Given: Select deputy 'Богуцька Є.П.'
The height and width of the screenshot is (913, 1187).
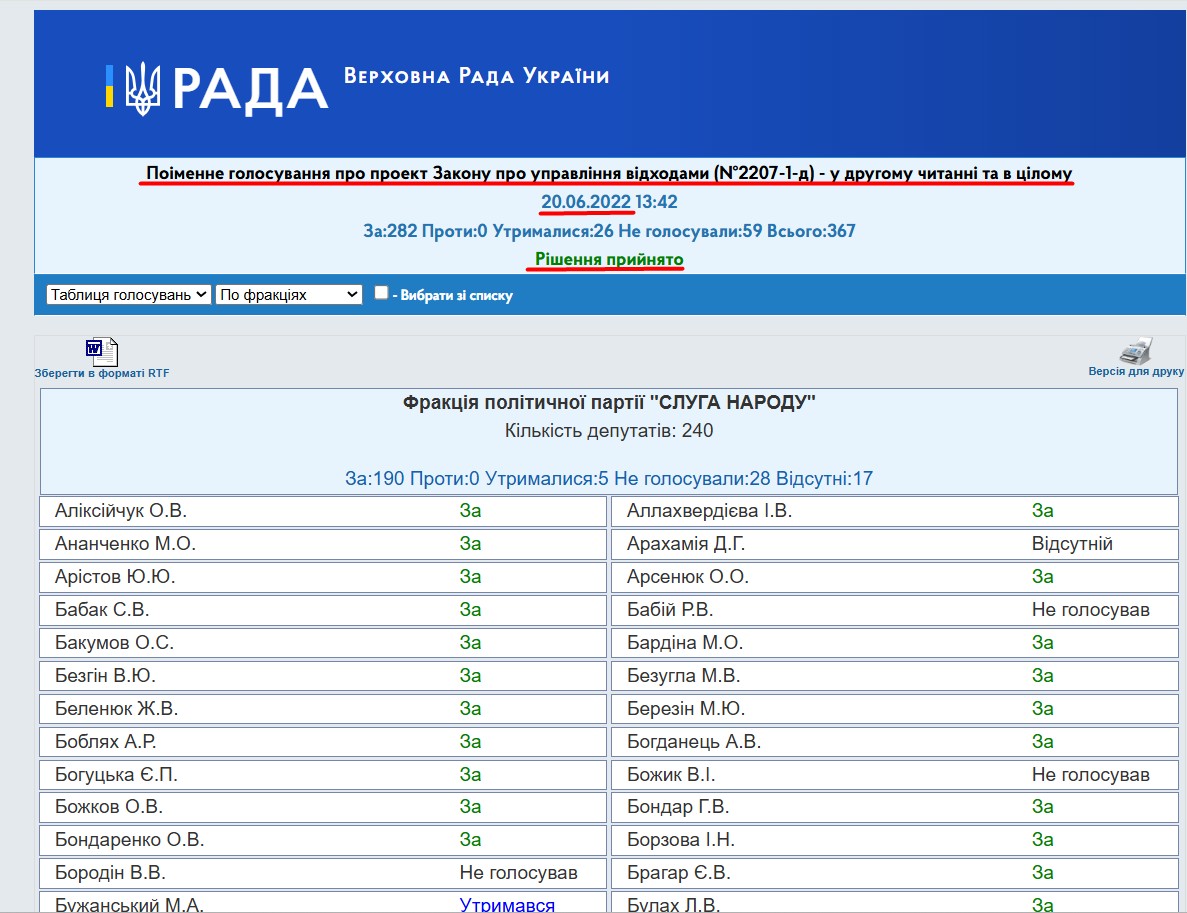Looking at the screenshot, I should pos(117,774).
